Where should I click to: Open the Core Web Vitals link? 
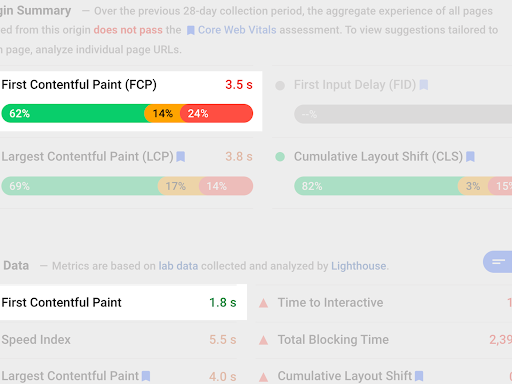coord(237,30)
